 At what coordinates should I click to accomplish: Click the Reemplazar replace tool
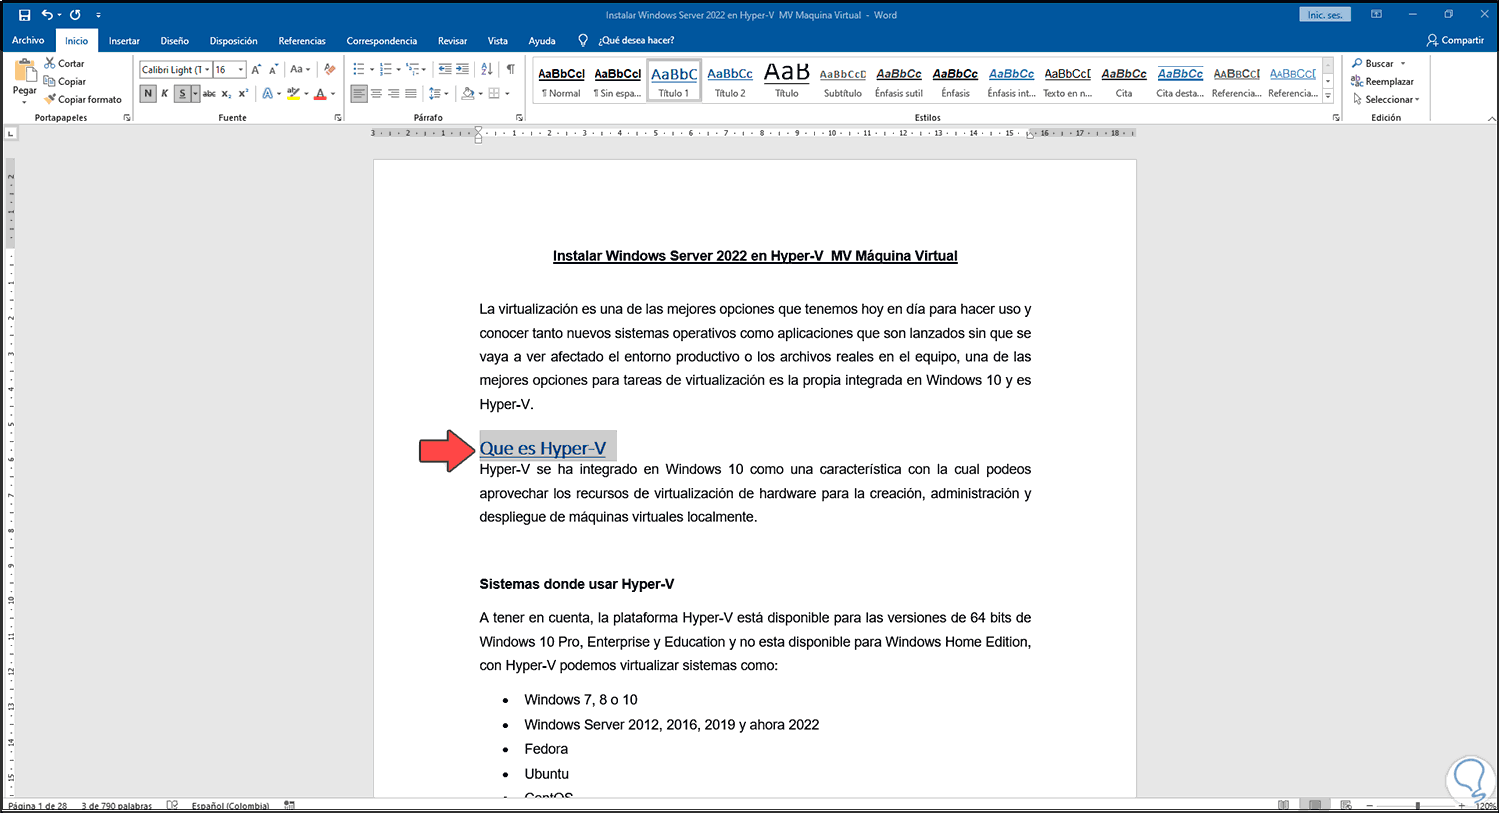(x=1383, y=81)
